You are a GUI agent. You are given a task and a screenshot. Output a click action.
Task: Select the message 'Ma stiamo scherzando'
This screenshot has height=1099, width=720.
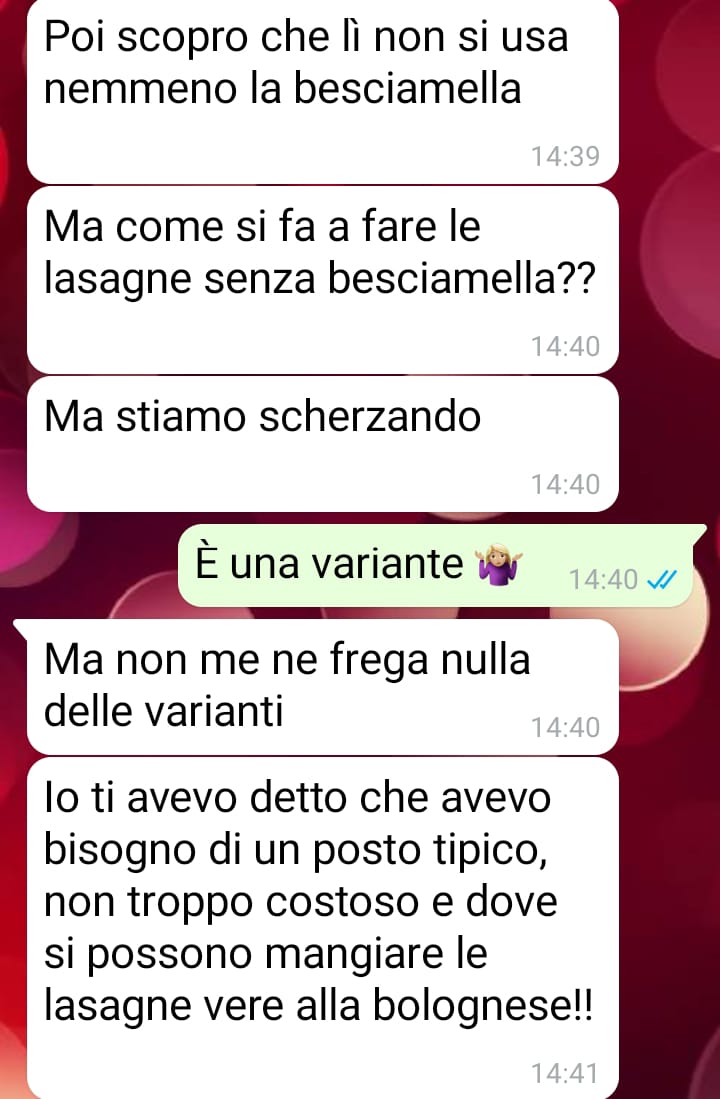pyautogui.click(x=322, y=444)
